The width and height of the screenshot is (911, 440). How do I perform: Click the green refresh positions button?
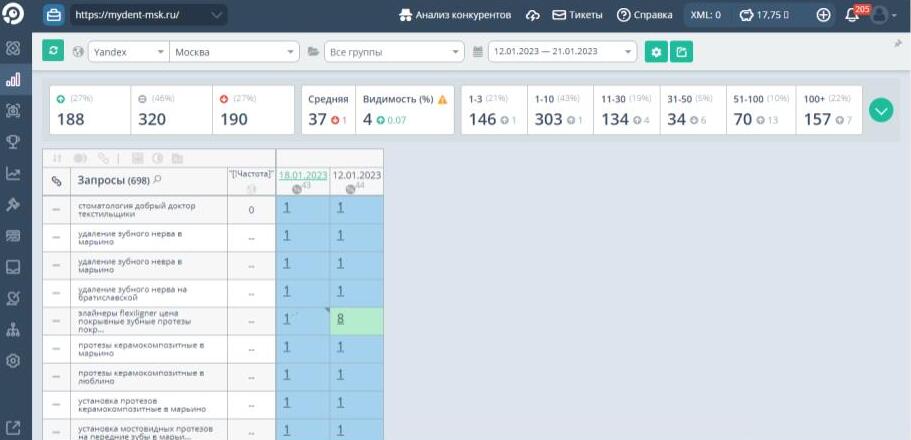tap(53, 51)
